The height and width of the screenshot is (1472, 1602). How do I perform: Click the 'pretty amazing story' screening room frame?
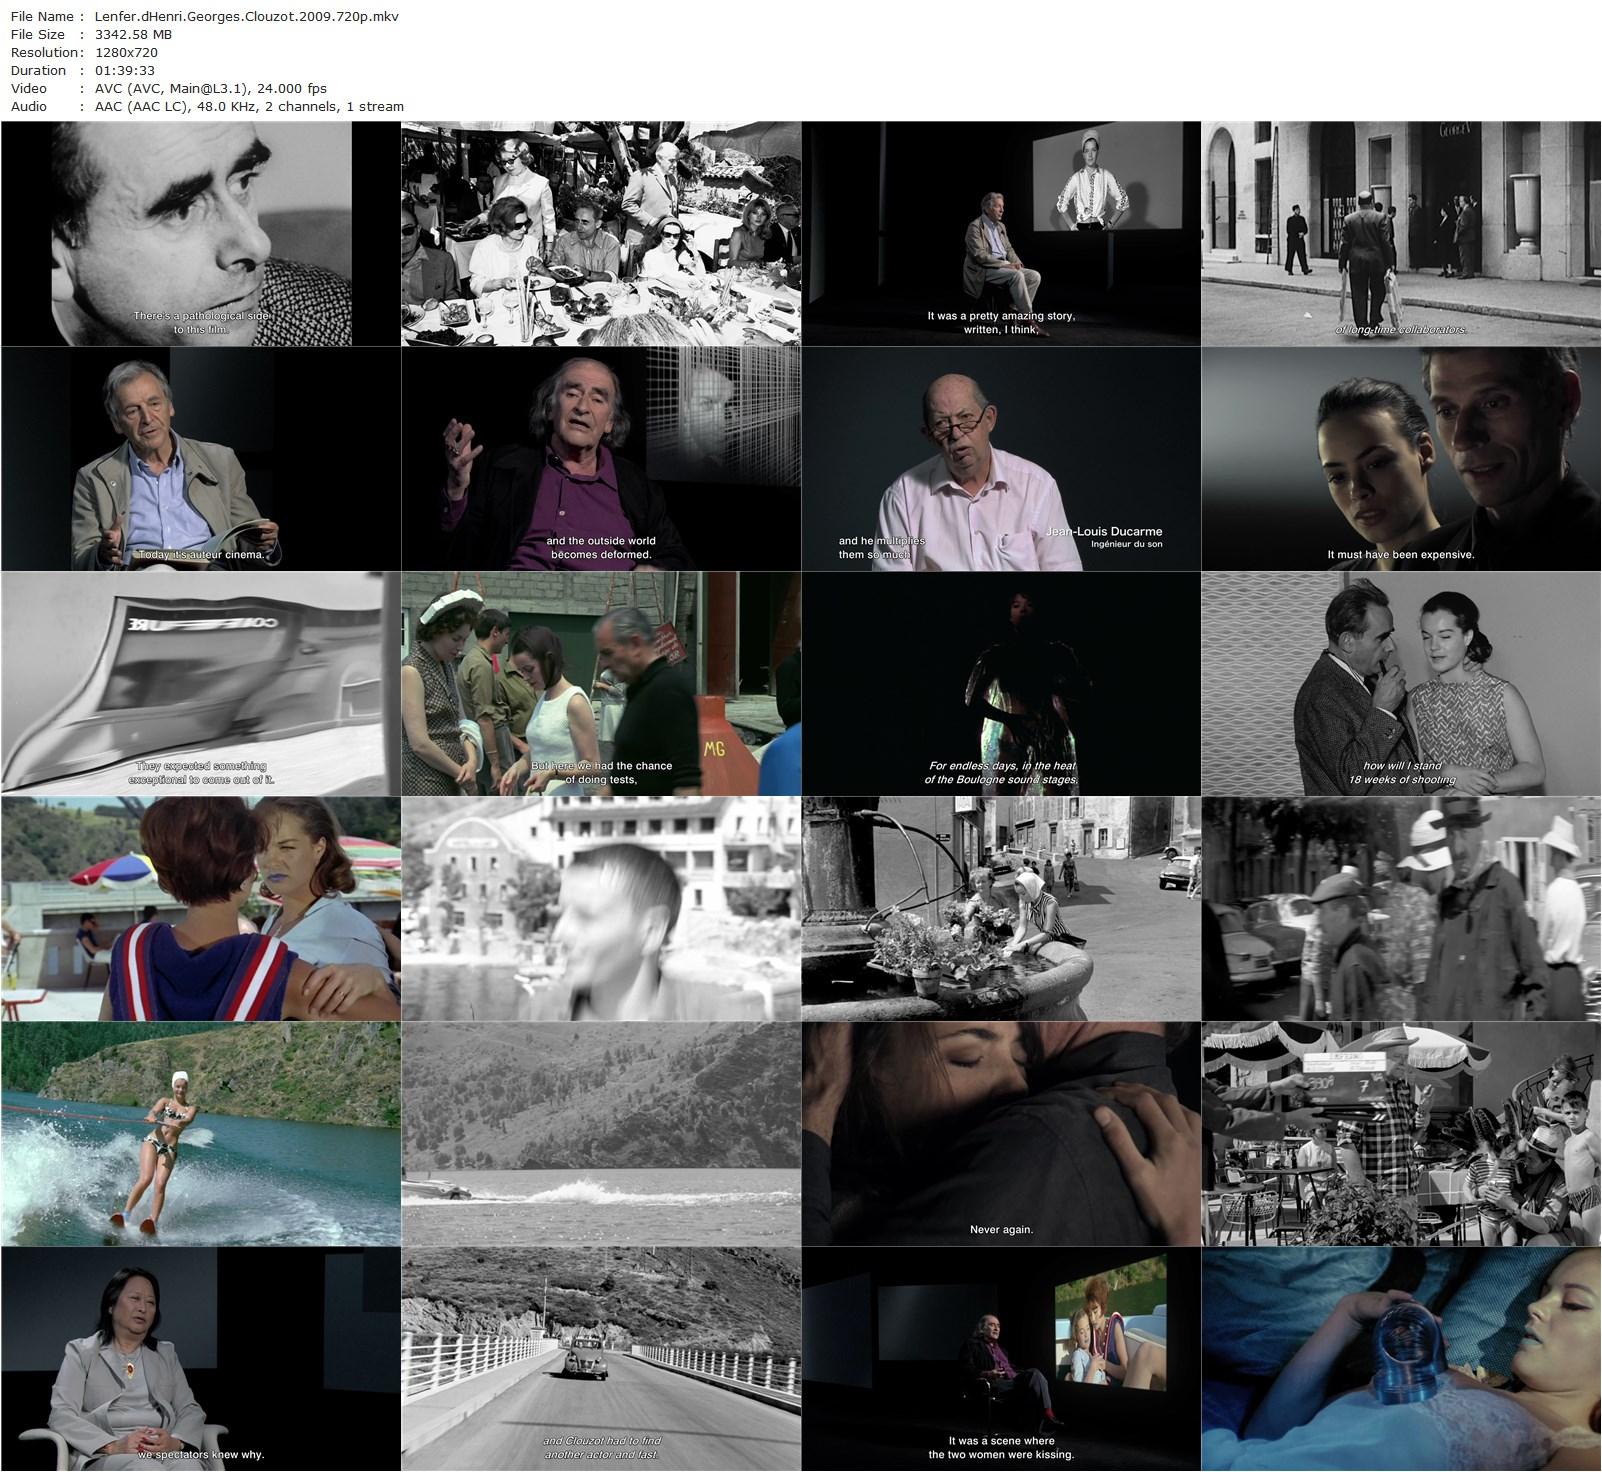[1001, 234]
